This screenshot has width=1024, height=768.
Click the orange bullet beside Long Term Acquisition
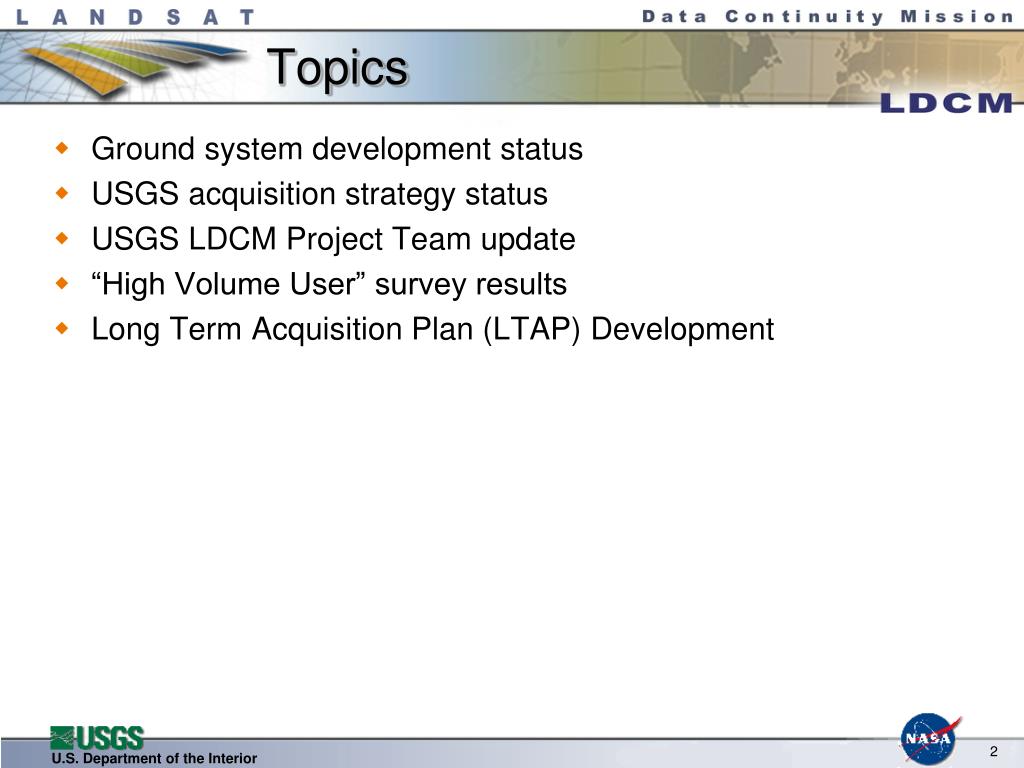coord(62,328)
